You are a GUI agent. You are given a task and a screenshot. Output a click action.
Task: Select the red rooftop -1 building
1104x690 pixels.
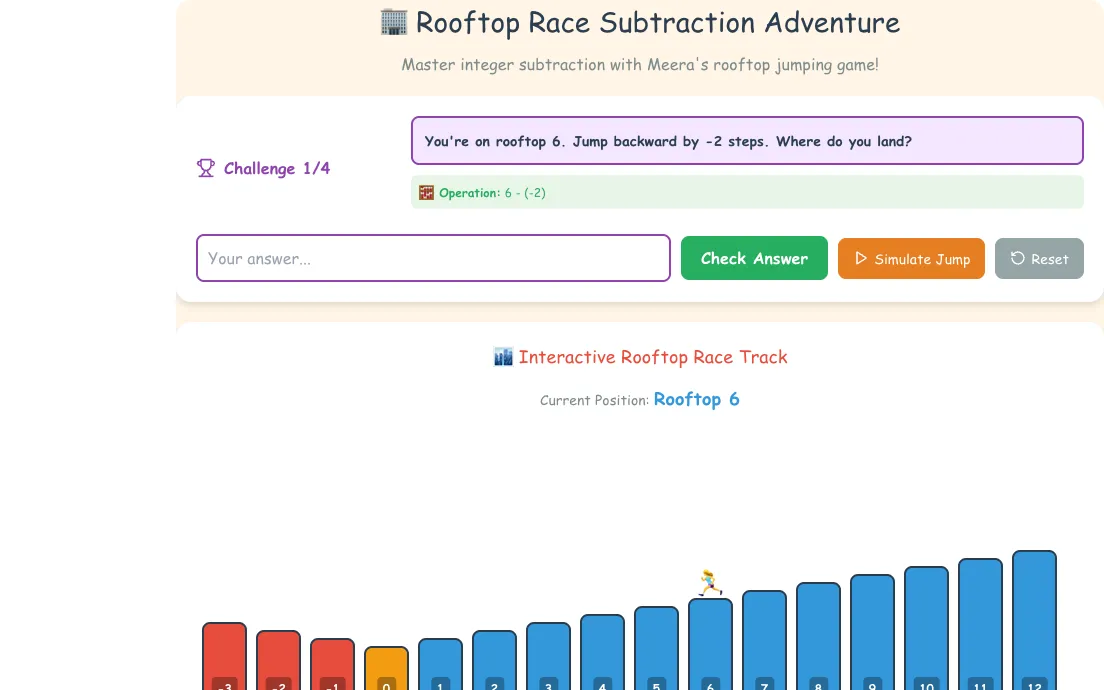pos(332,664)
